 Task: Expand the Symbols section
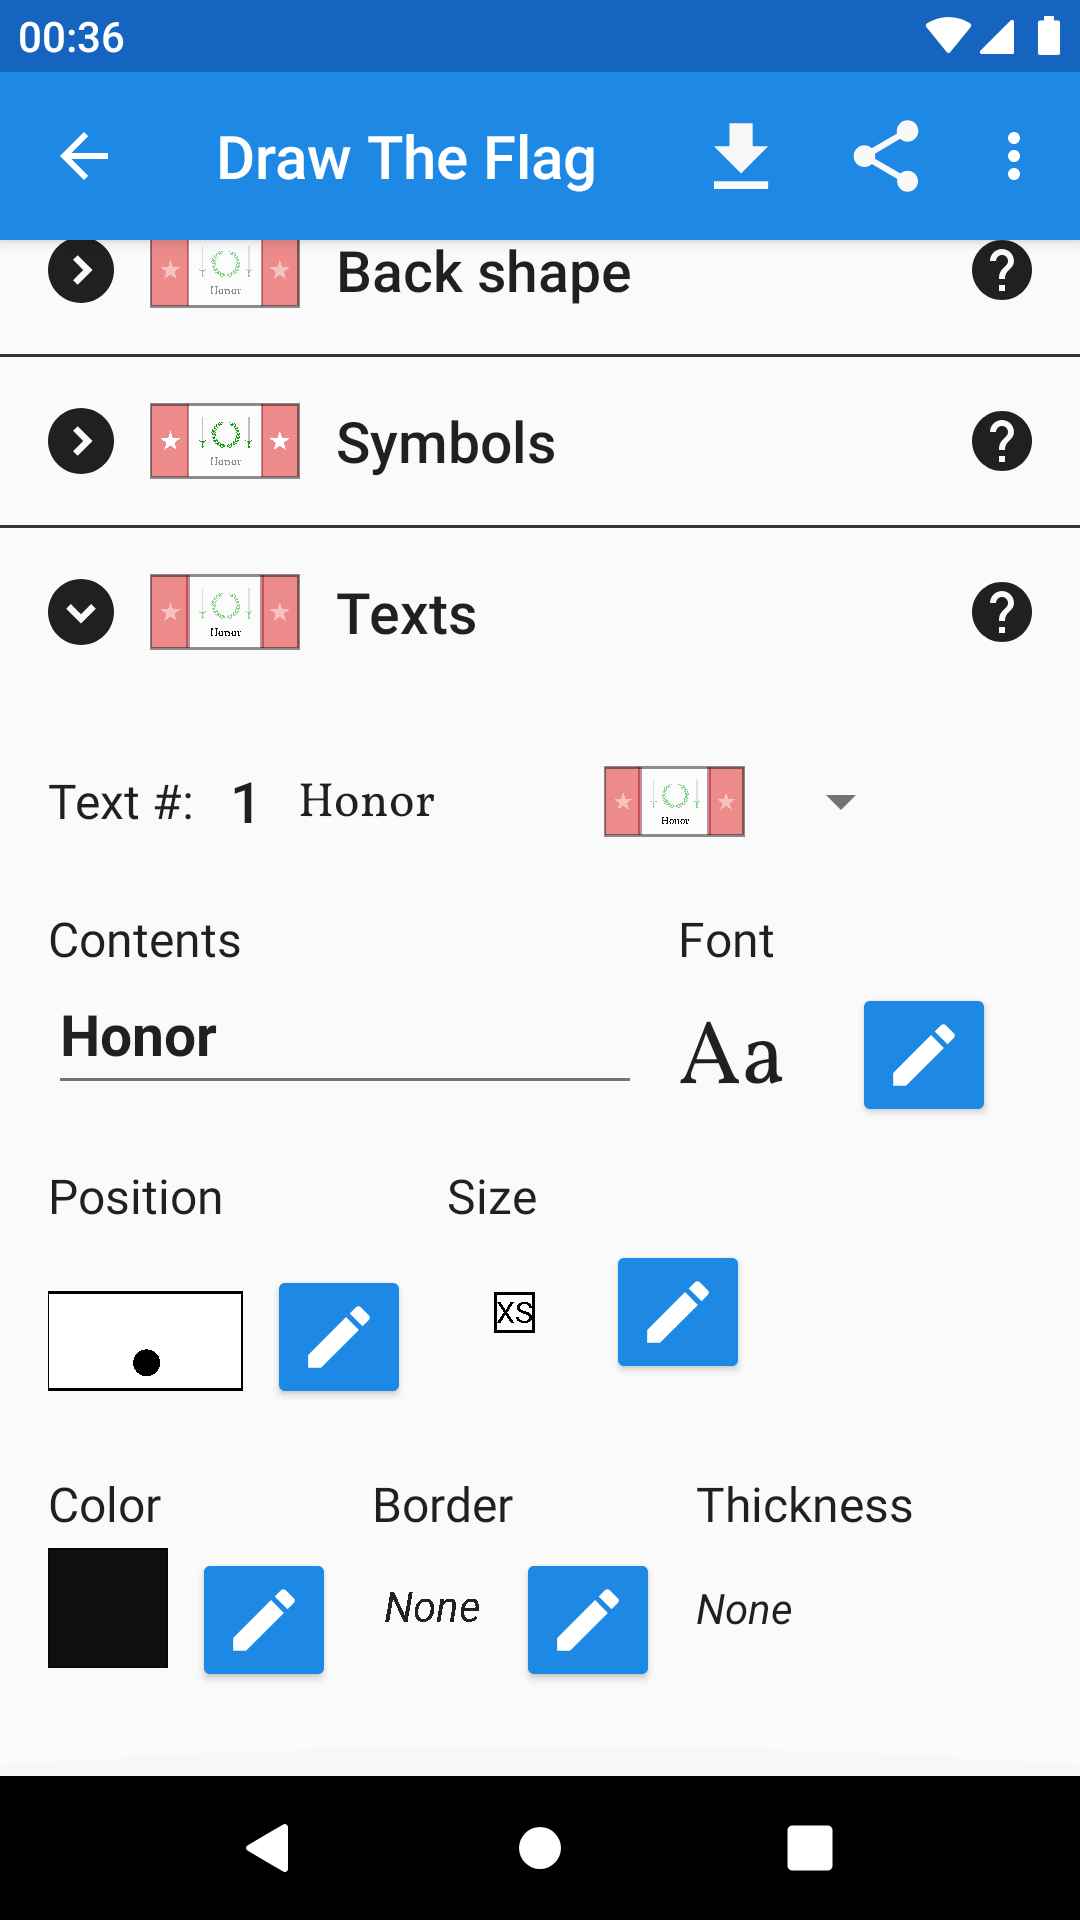(81, 441)
